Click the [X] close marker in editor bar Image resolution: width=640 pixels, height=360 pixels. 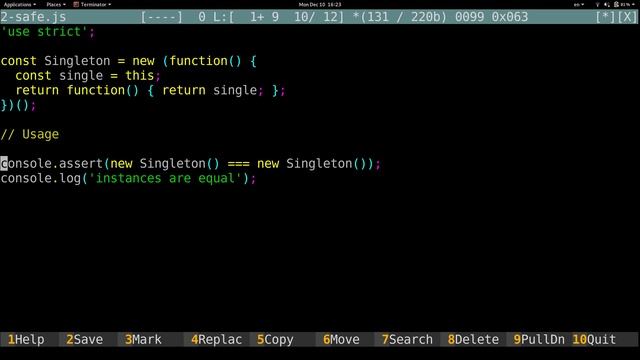(627, 17)
